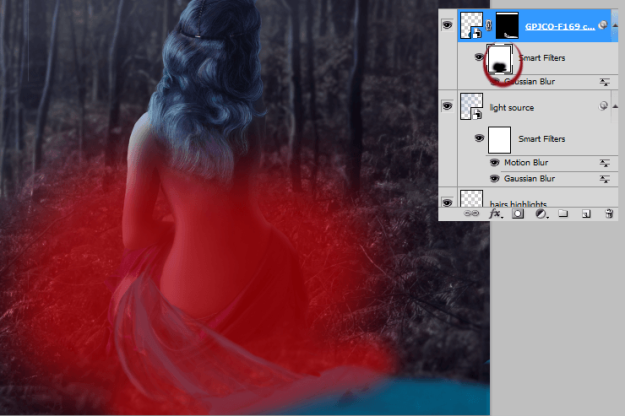Image resolution: width=625 pixels, height=416 pixels.
Task: Click the mask link icon on the GPJCO-F169 layer
Action: (x=489, y=26)
